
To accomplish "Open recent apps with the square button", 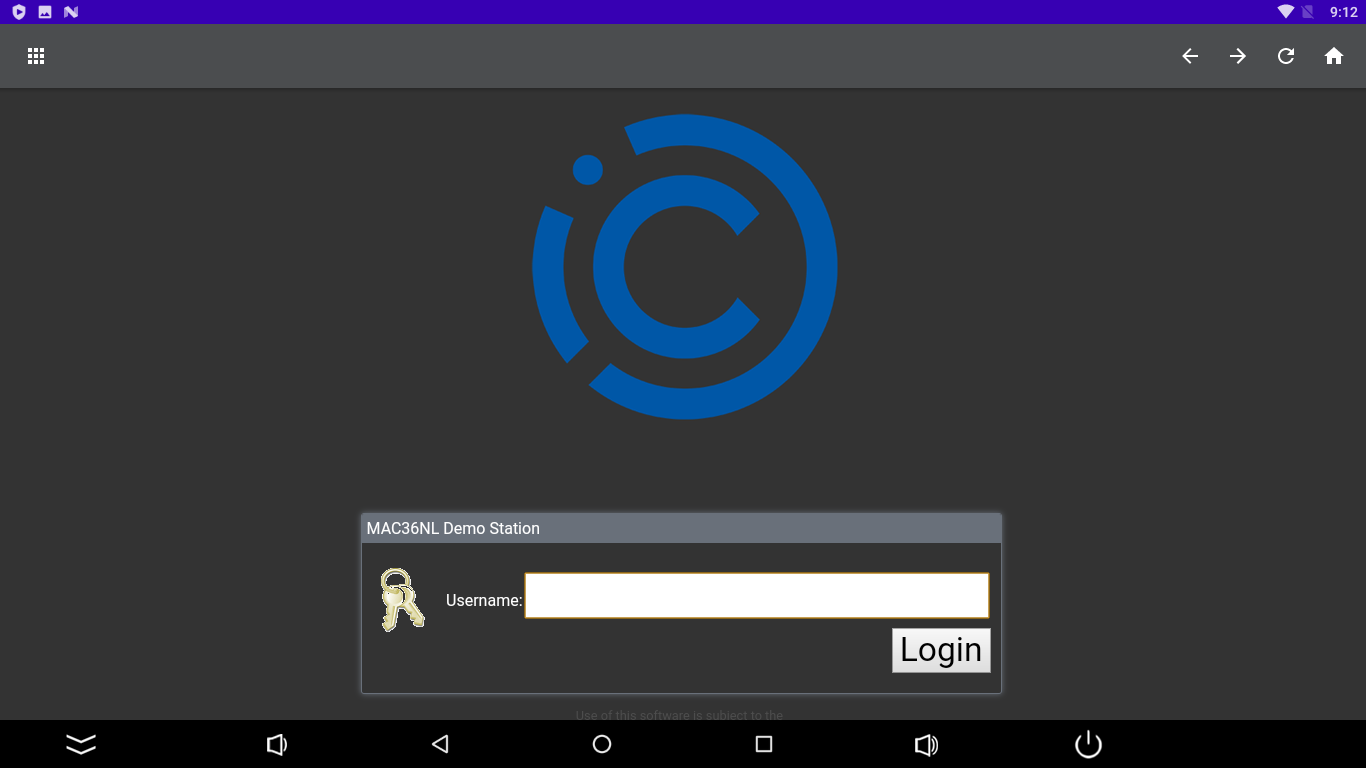I will click(764, 744).
